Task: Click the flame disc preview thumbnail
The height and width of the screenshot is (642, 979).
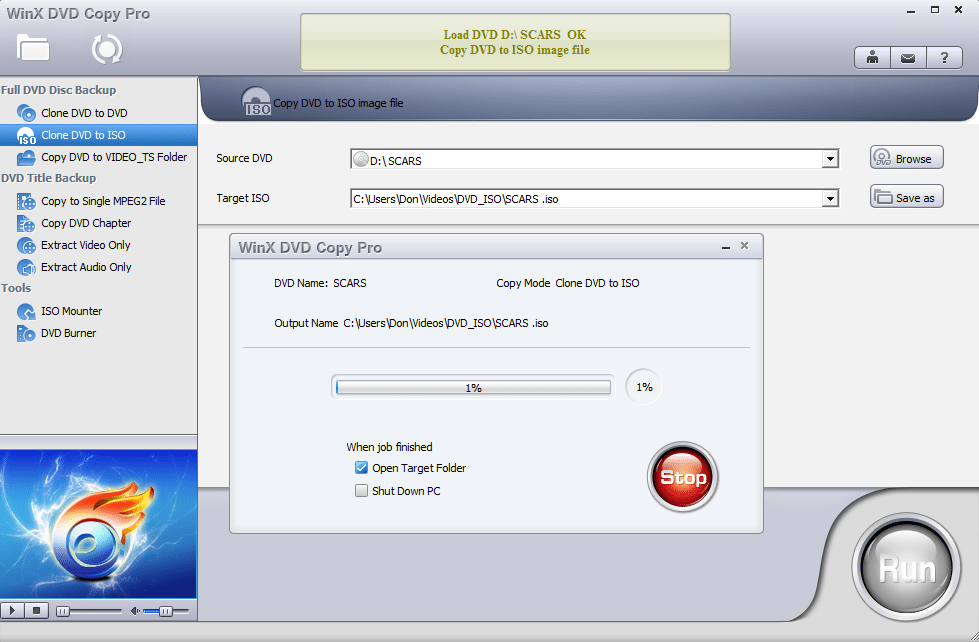Action: (x=98, y=523)
